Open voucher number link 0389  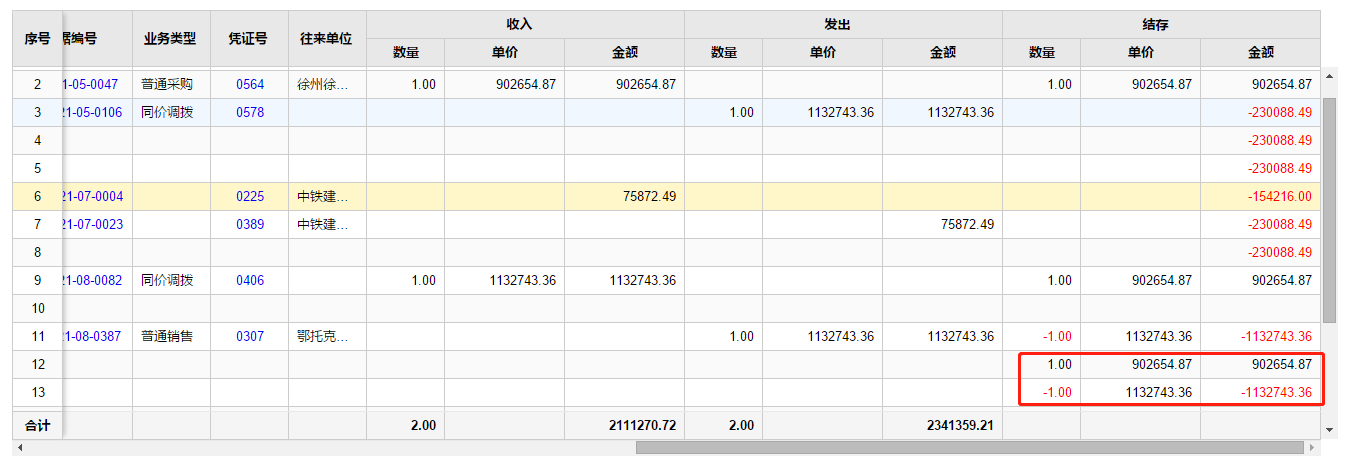point(250,225)
